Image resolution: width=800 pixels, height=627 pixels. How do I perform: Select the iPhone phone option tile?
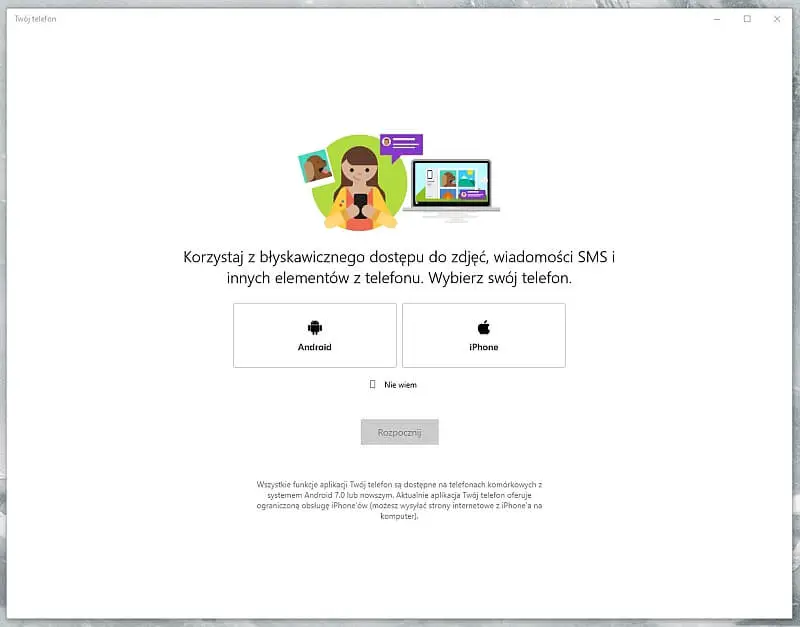click(x=484, y=335)
